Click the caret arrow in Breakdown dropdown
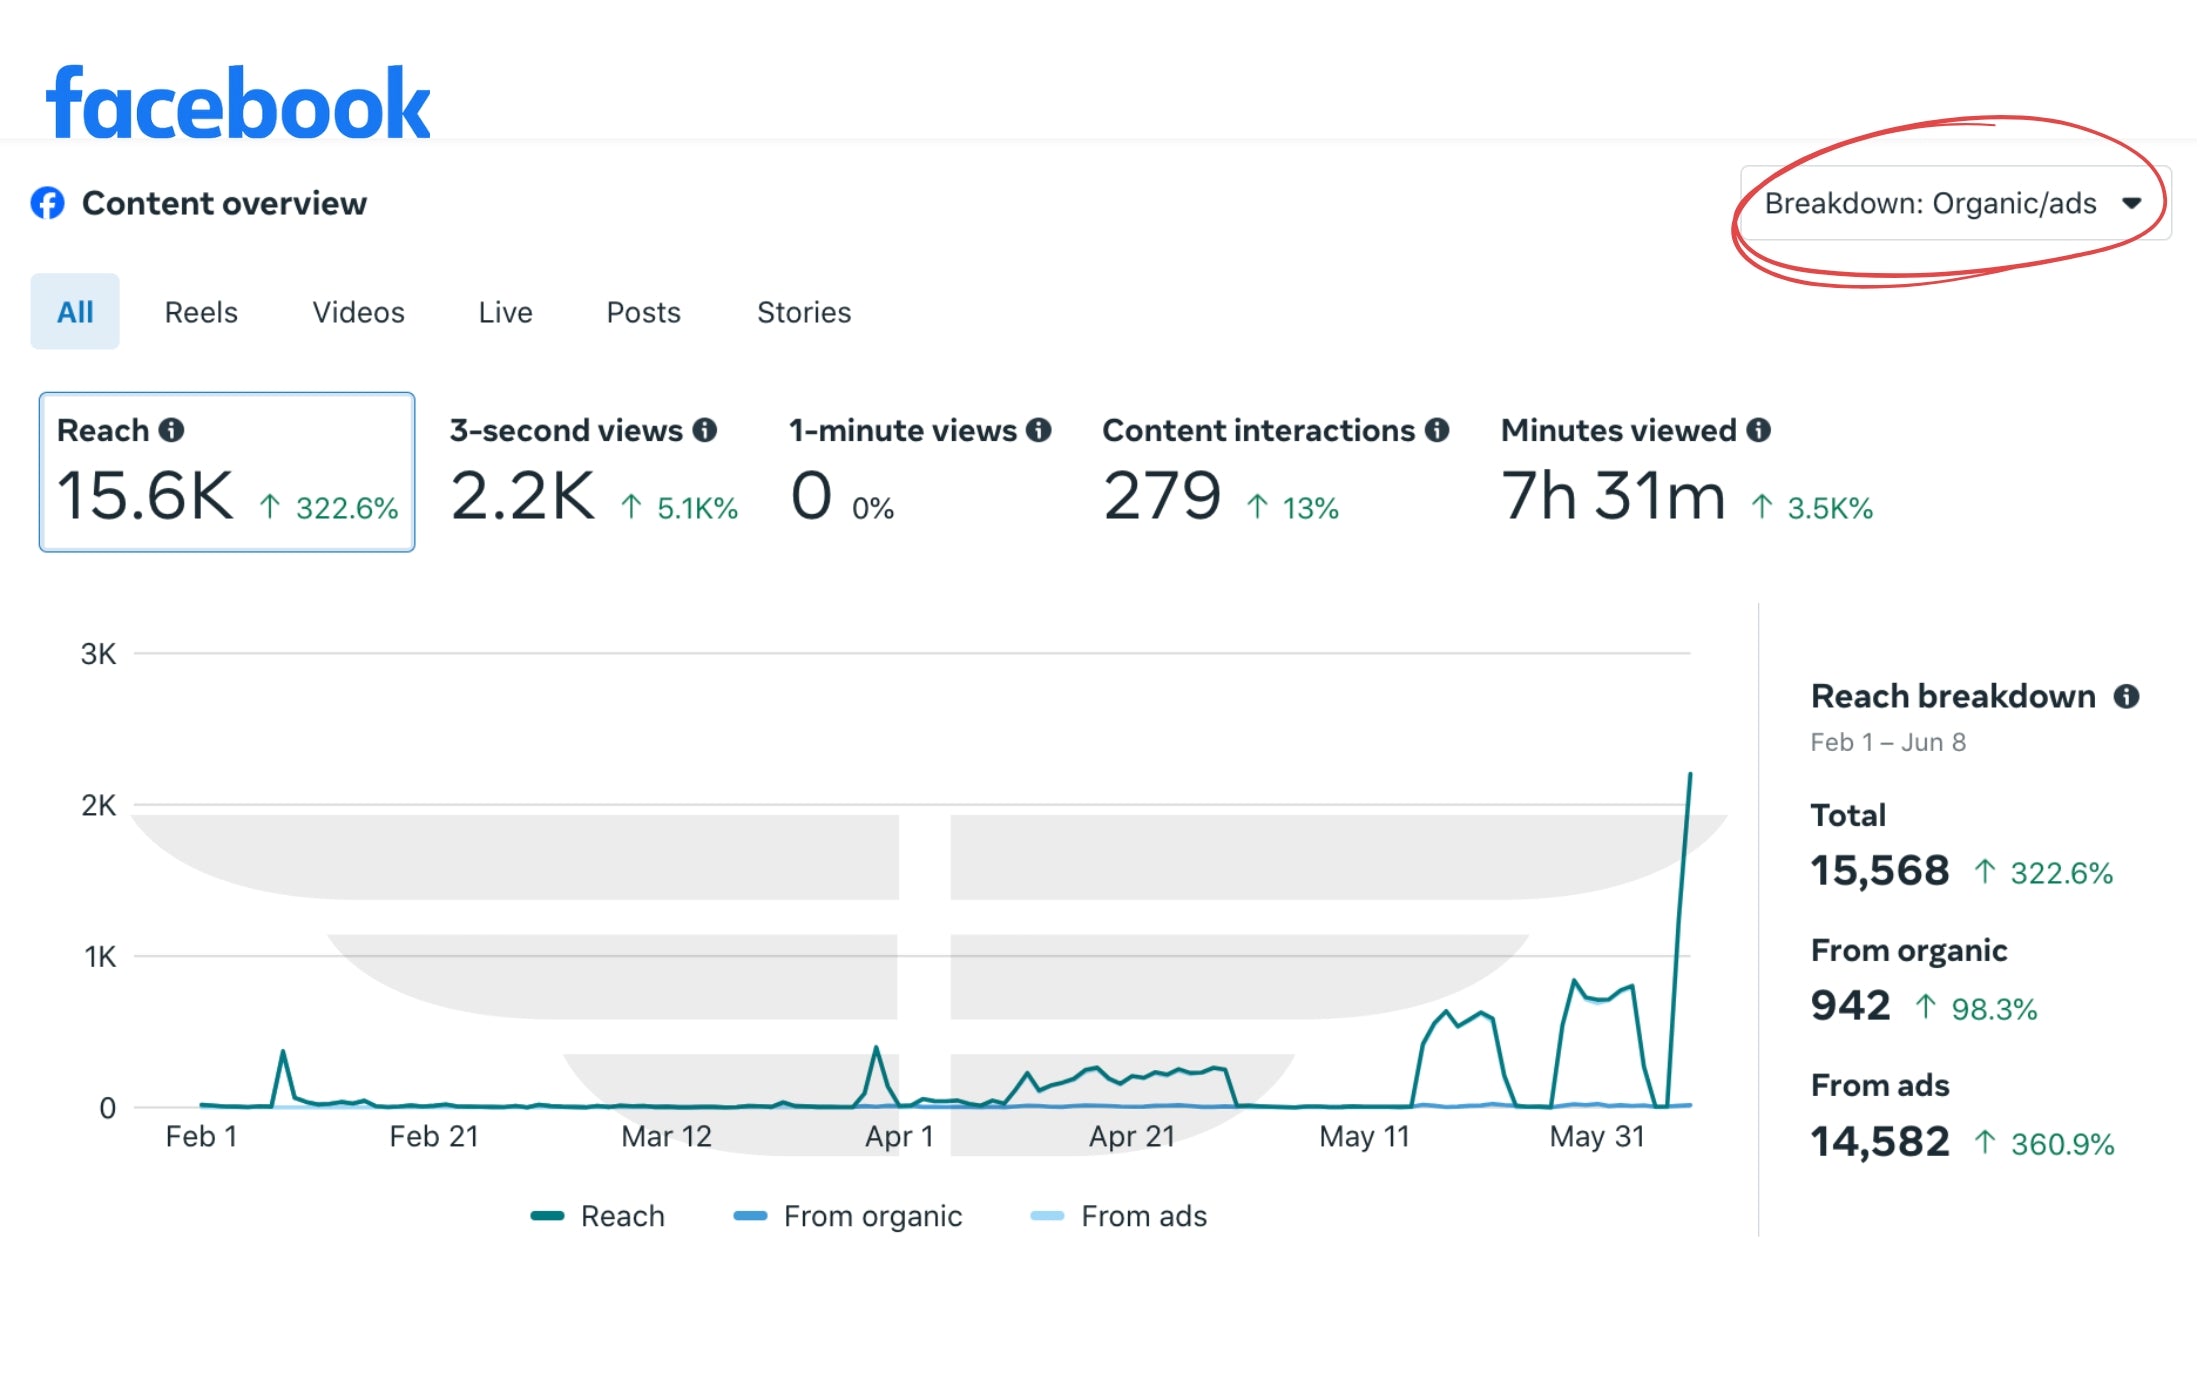Screen dimensions: 2200x1400 pyautogui.click(x=2131, y=203)
